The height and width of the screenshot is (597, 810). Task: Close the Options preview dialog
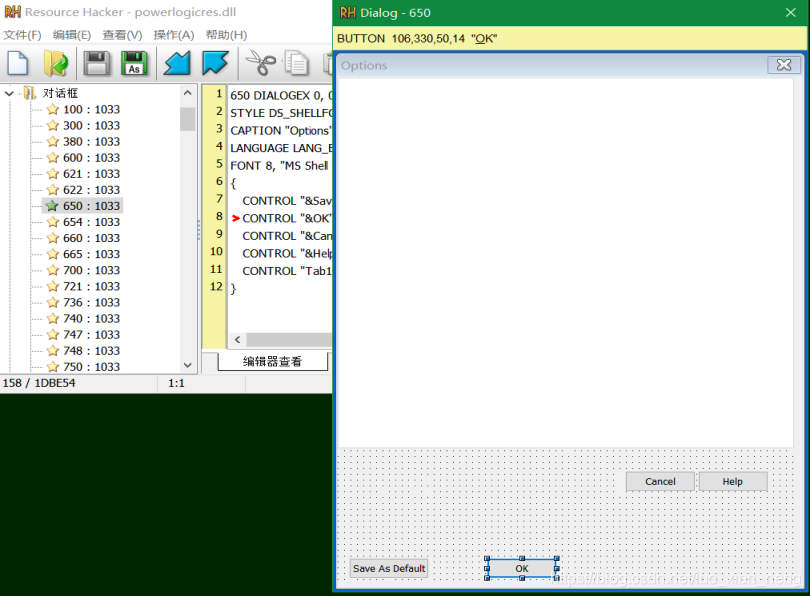784,65
